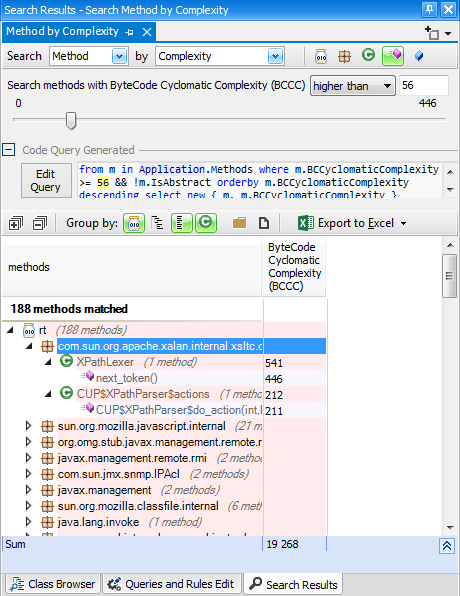Image resolution: width=460 pixels, height=596 pixels.
Task: Click the complexity threshold field showing 56
Action: 424,85
